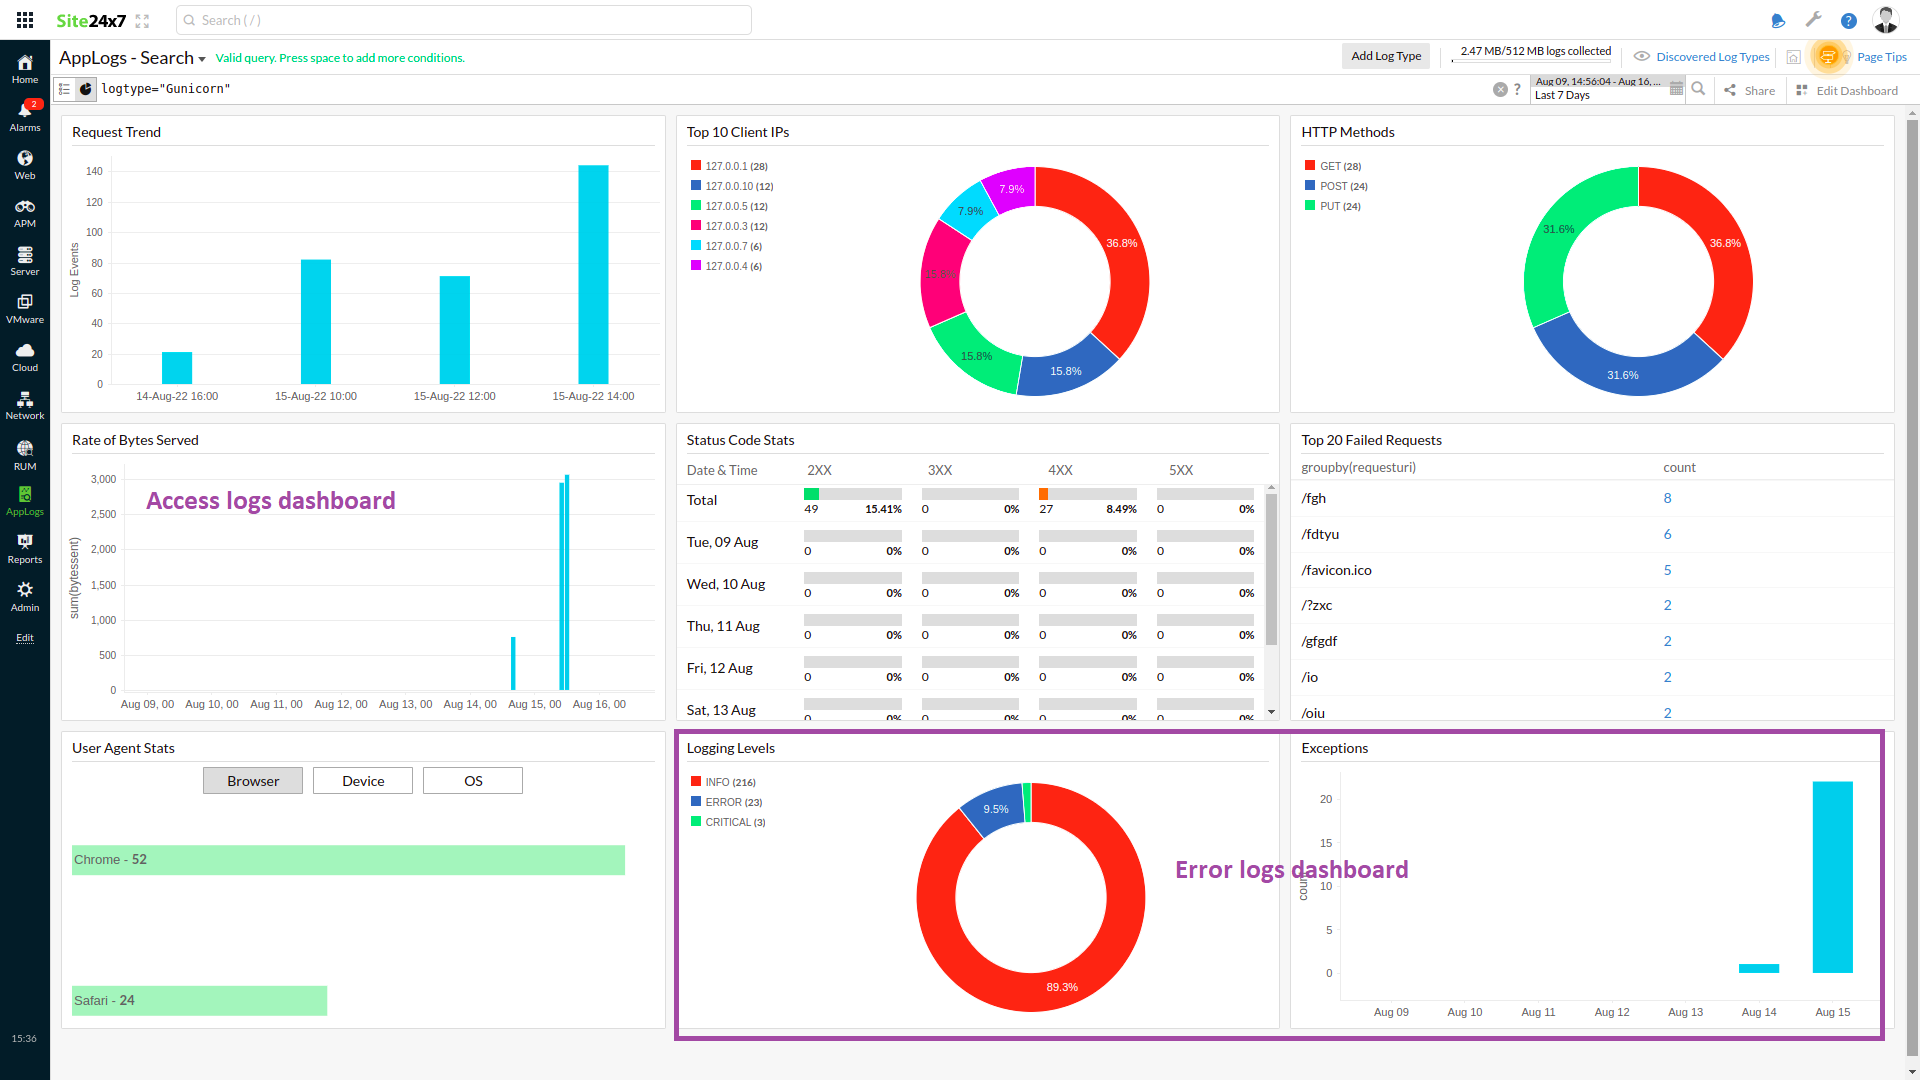Switch User Agent Stats to OS
1920x1080 pixels.
coord(473,781)
